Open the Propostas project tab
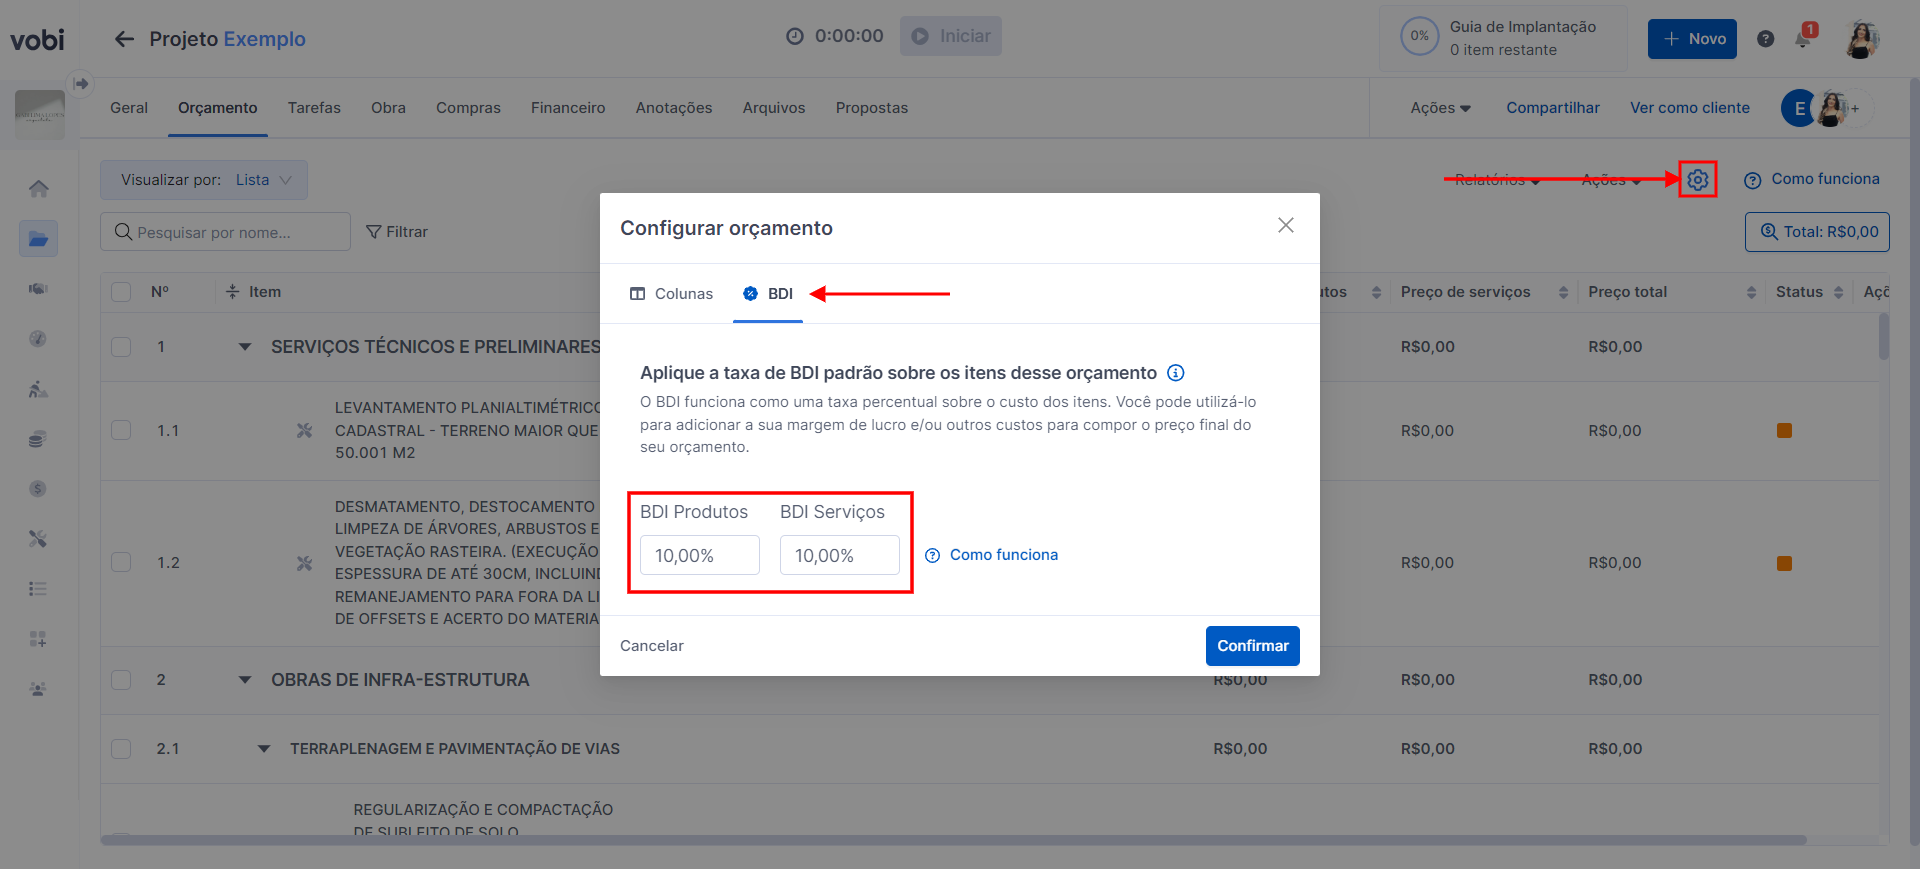Image resolution: width=1920 pixels, height=869 pixels. (872, 108)
